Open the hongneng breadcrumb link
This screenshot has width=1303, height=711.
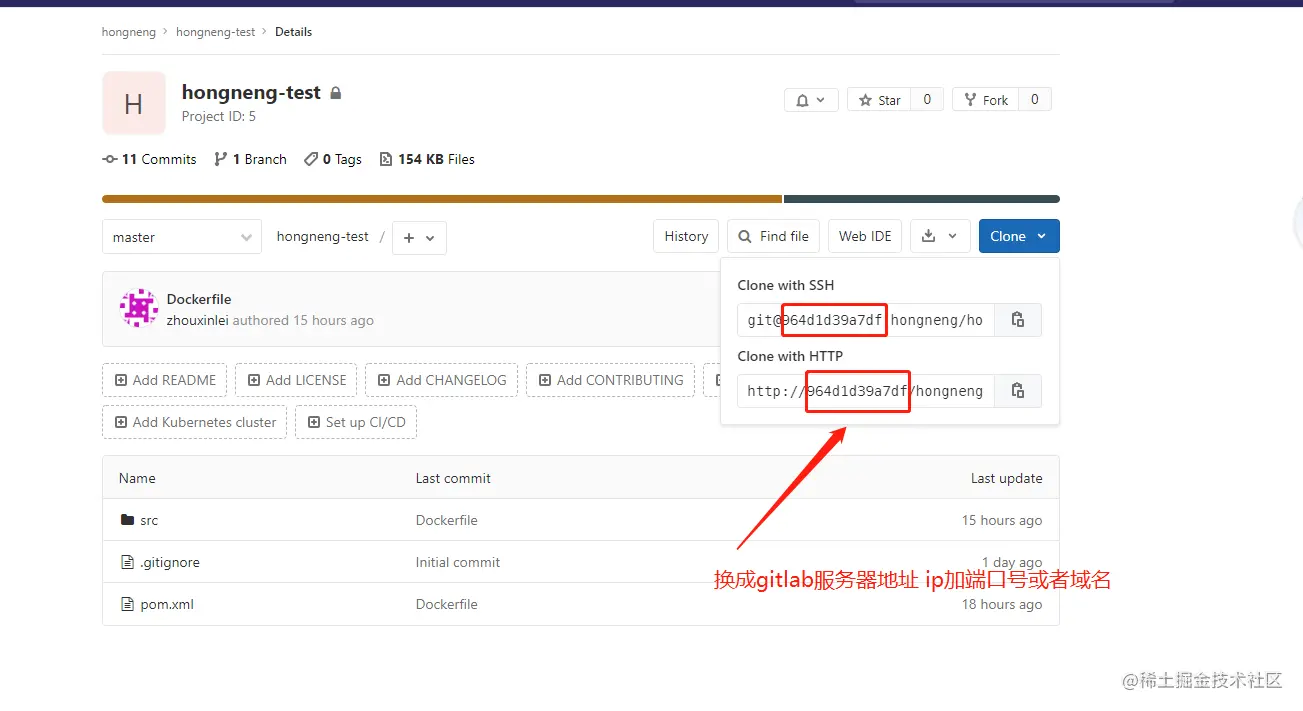click(x=129, y=32)
